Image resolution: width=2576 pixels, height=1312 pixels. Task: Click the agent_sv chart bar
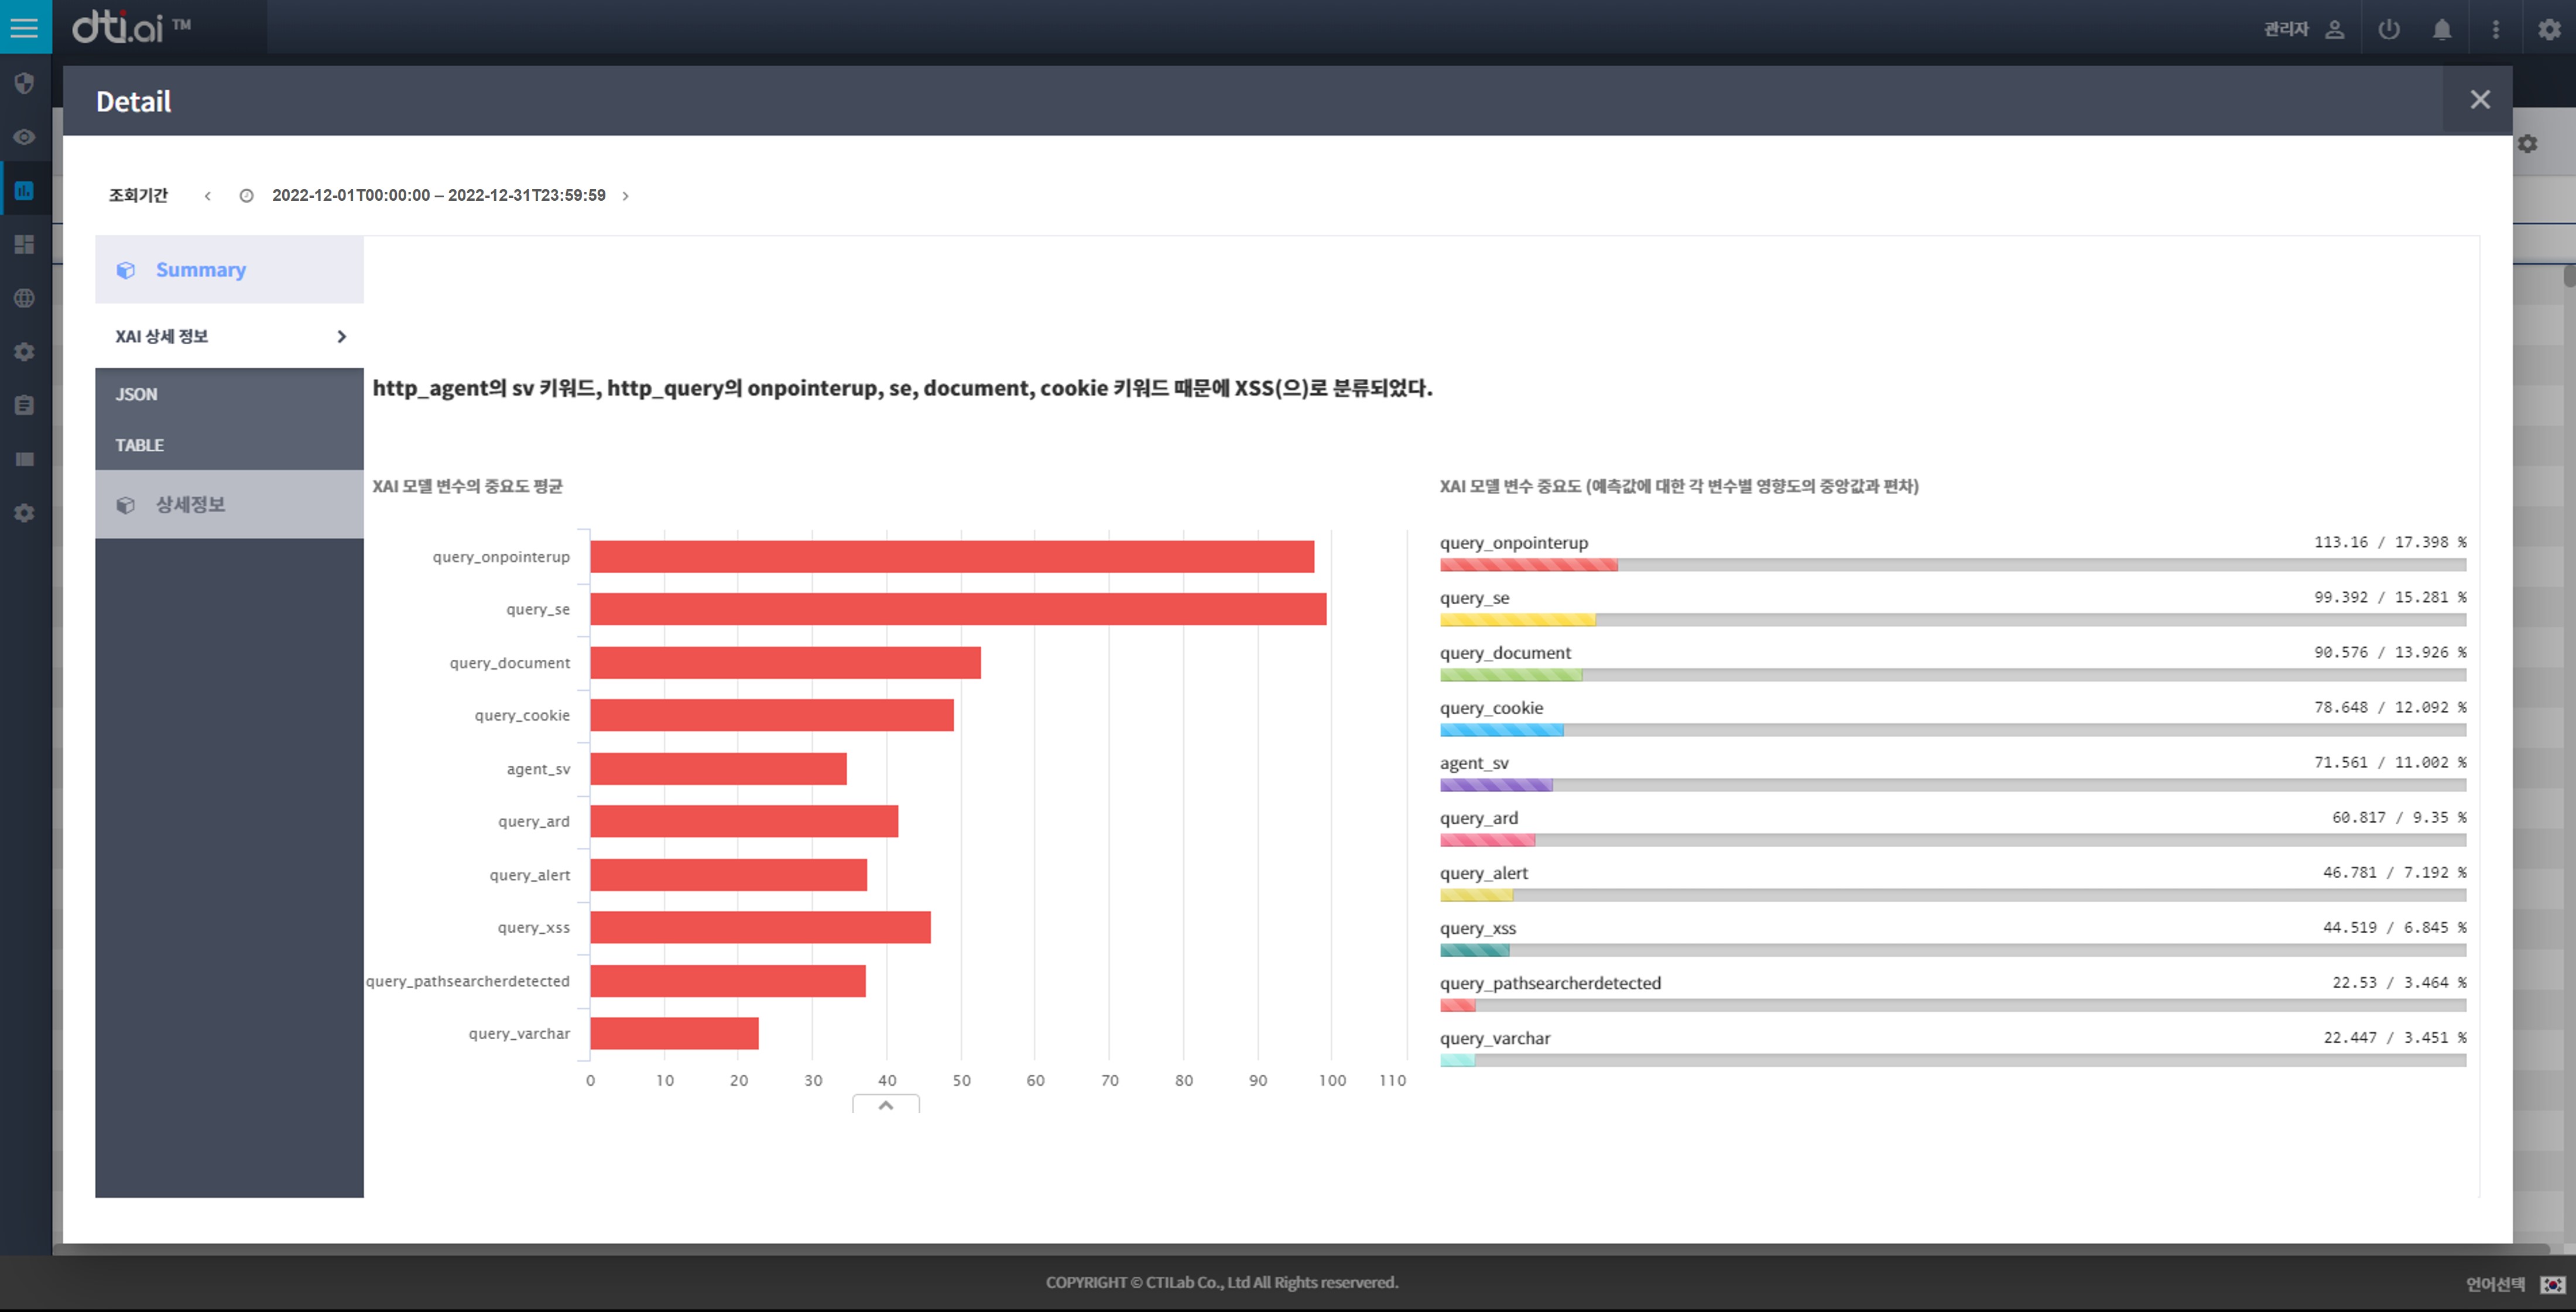(x=718, y=769)
